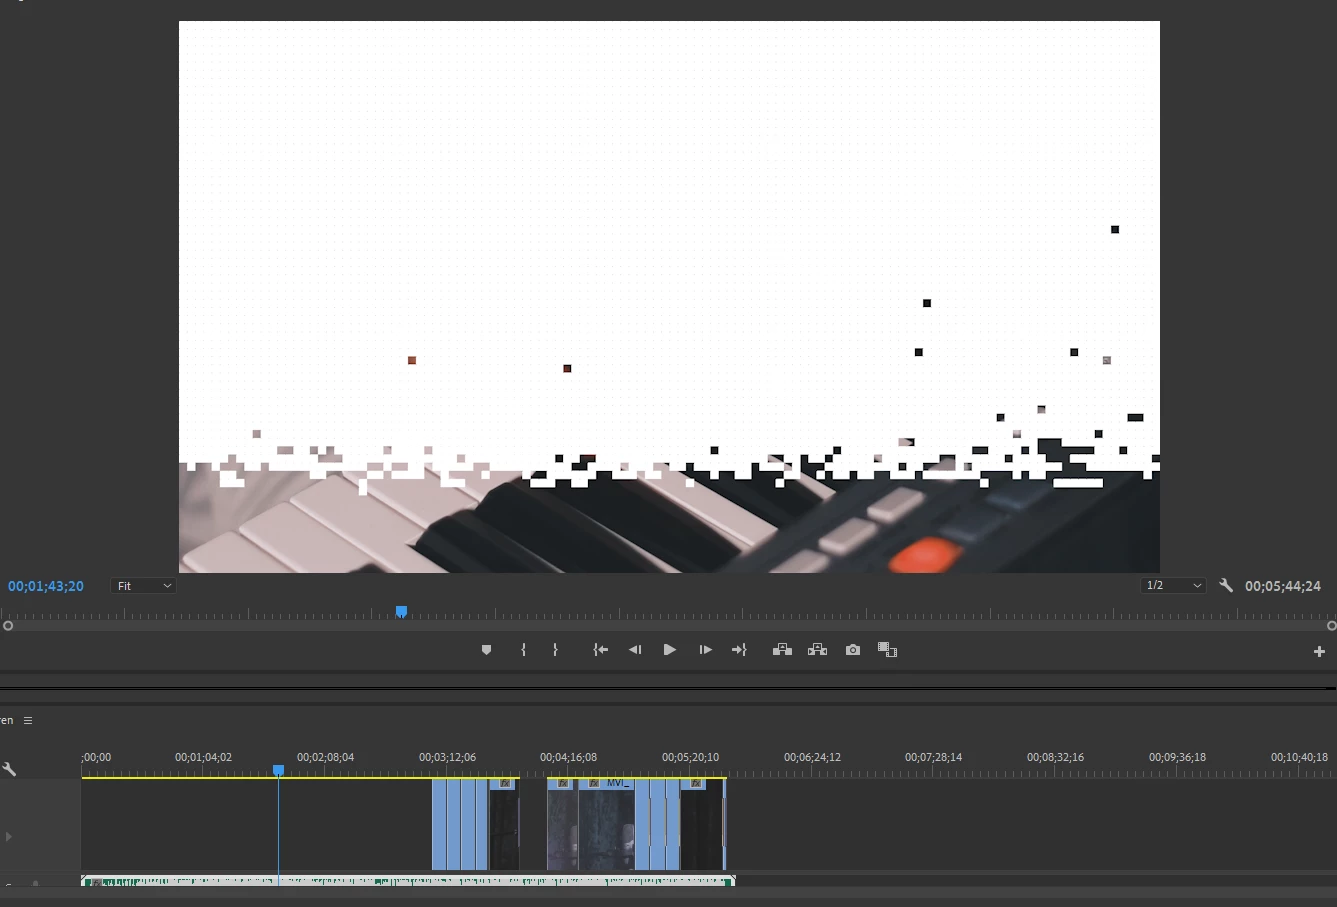This screenshot has height=907, width=1337.
Task: Step forward one frame
Action: point(705,650)
